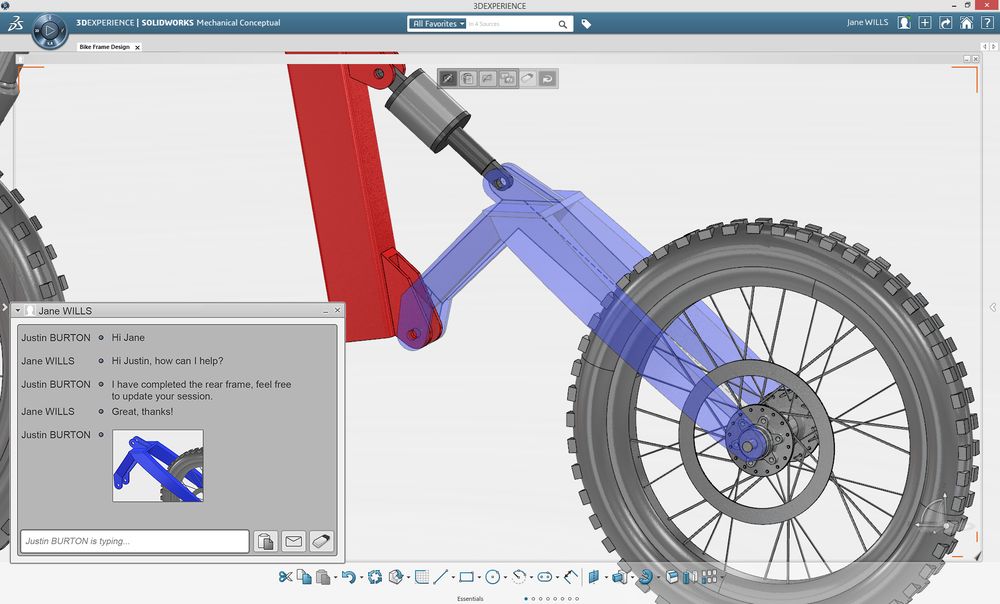1000x604 pixels.
Task: Click the Essentials toolbar section label
Action: pos(470,599)
